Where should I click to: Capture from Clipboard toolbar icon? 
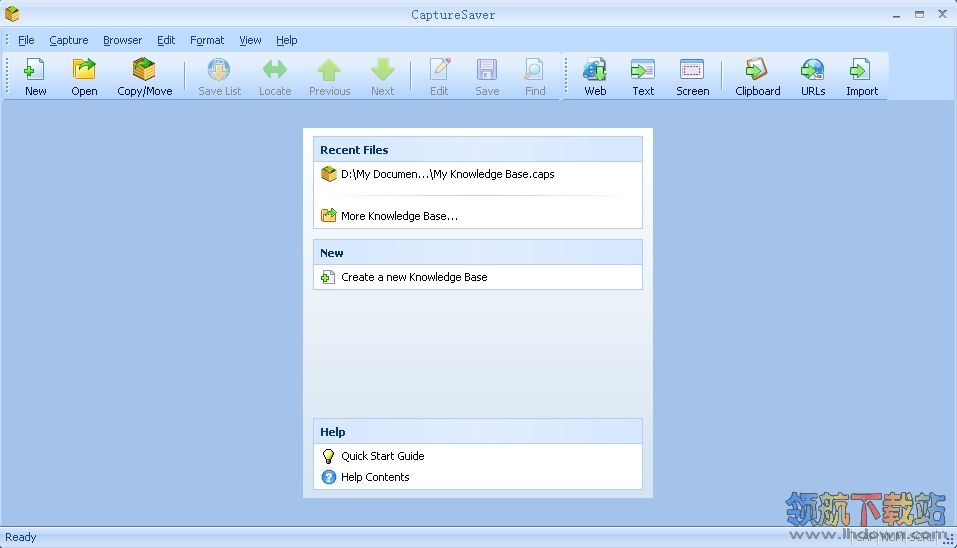click(757, 76)
